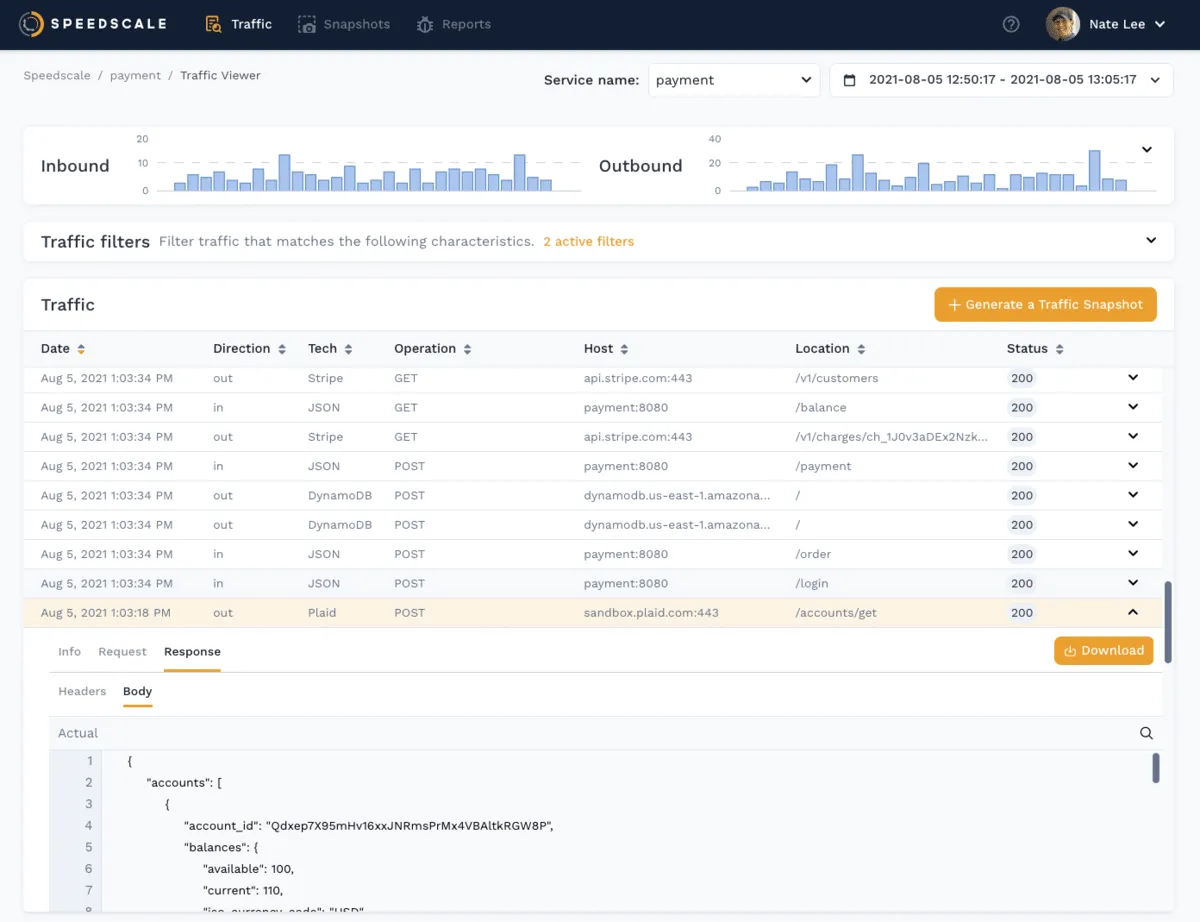The height and width of the screenshot is (922, 1200).
Task: Sort by Host column sort arrows
Action: pyautogui.click(x=624, y=349)
